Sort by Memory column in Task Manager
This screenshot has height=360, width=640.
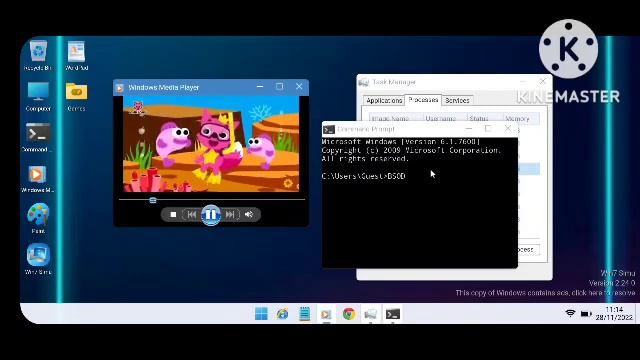[521, 118]
